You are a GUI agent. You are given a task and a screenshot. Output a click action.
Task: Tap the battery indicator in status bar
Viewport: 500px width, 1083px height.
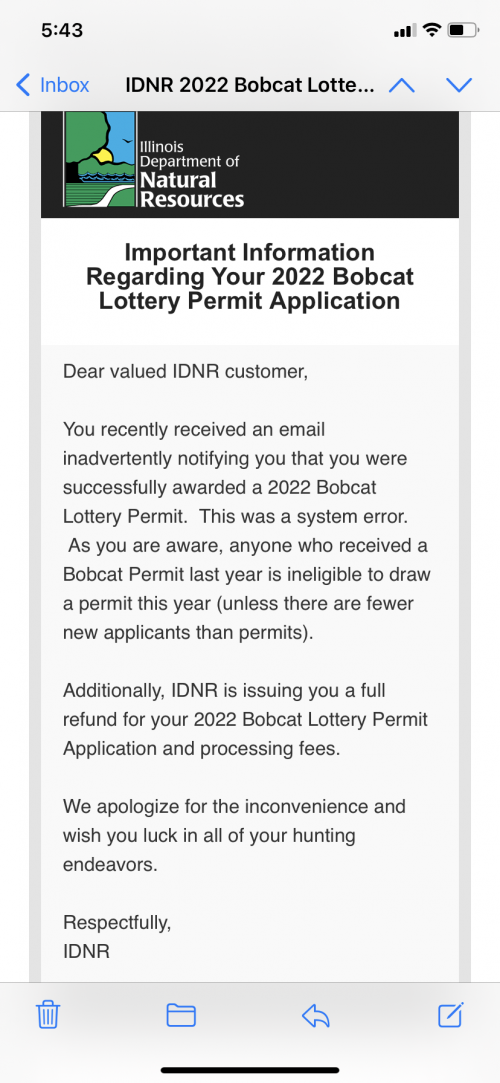[463, 30]
